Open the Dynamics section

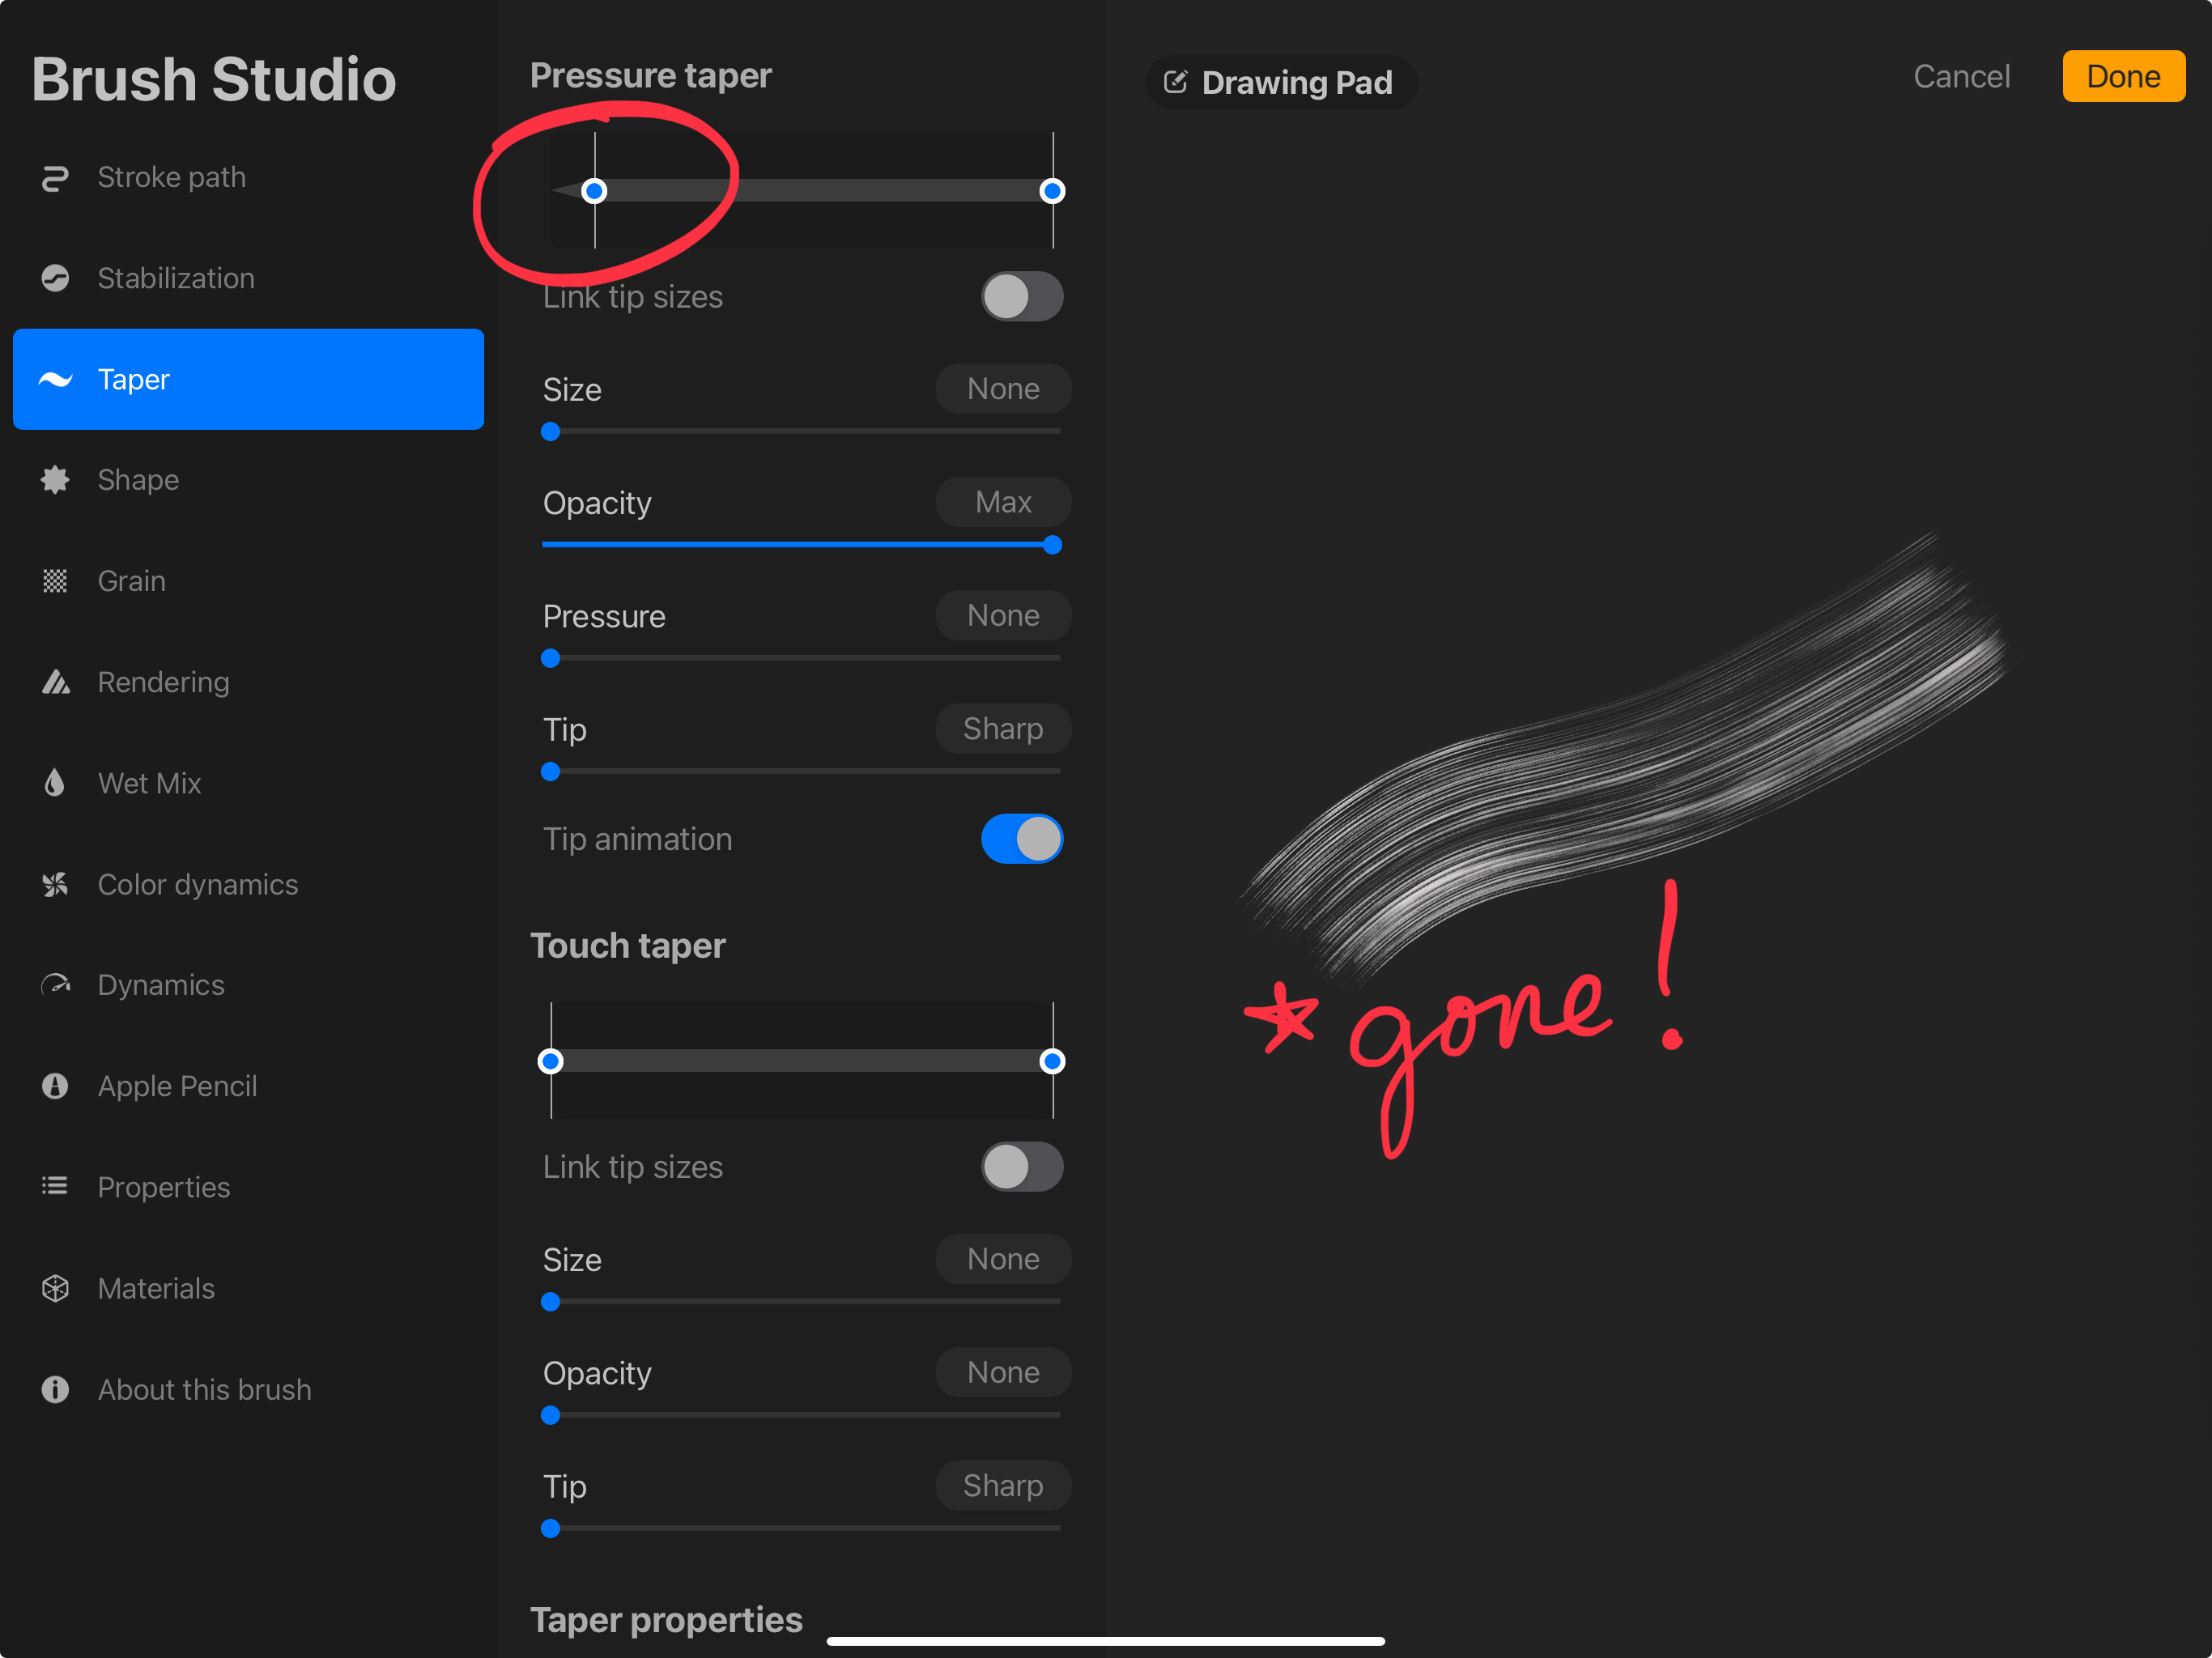248,985
